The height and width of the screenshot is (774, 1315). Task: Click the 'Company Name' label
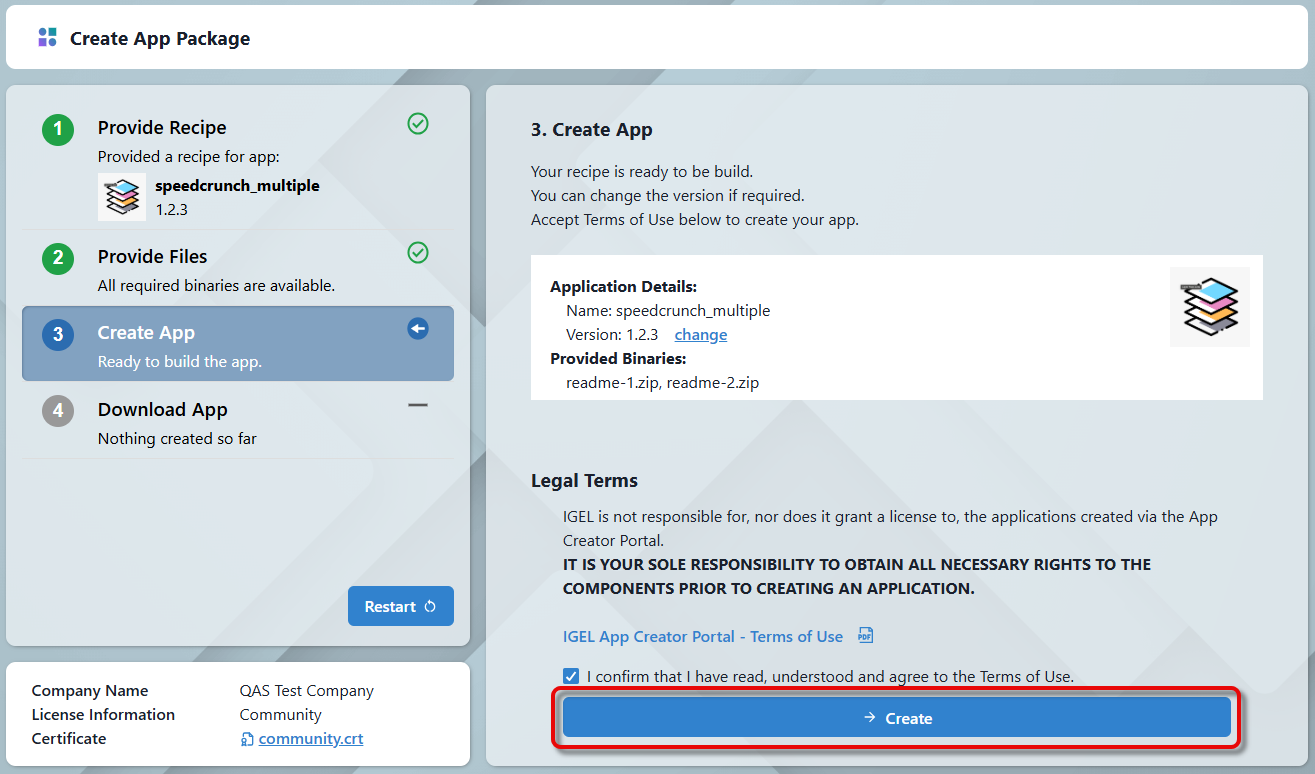(90, 691)
